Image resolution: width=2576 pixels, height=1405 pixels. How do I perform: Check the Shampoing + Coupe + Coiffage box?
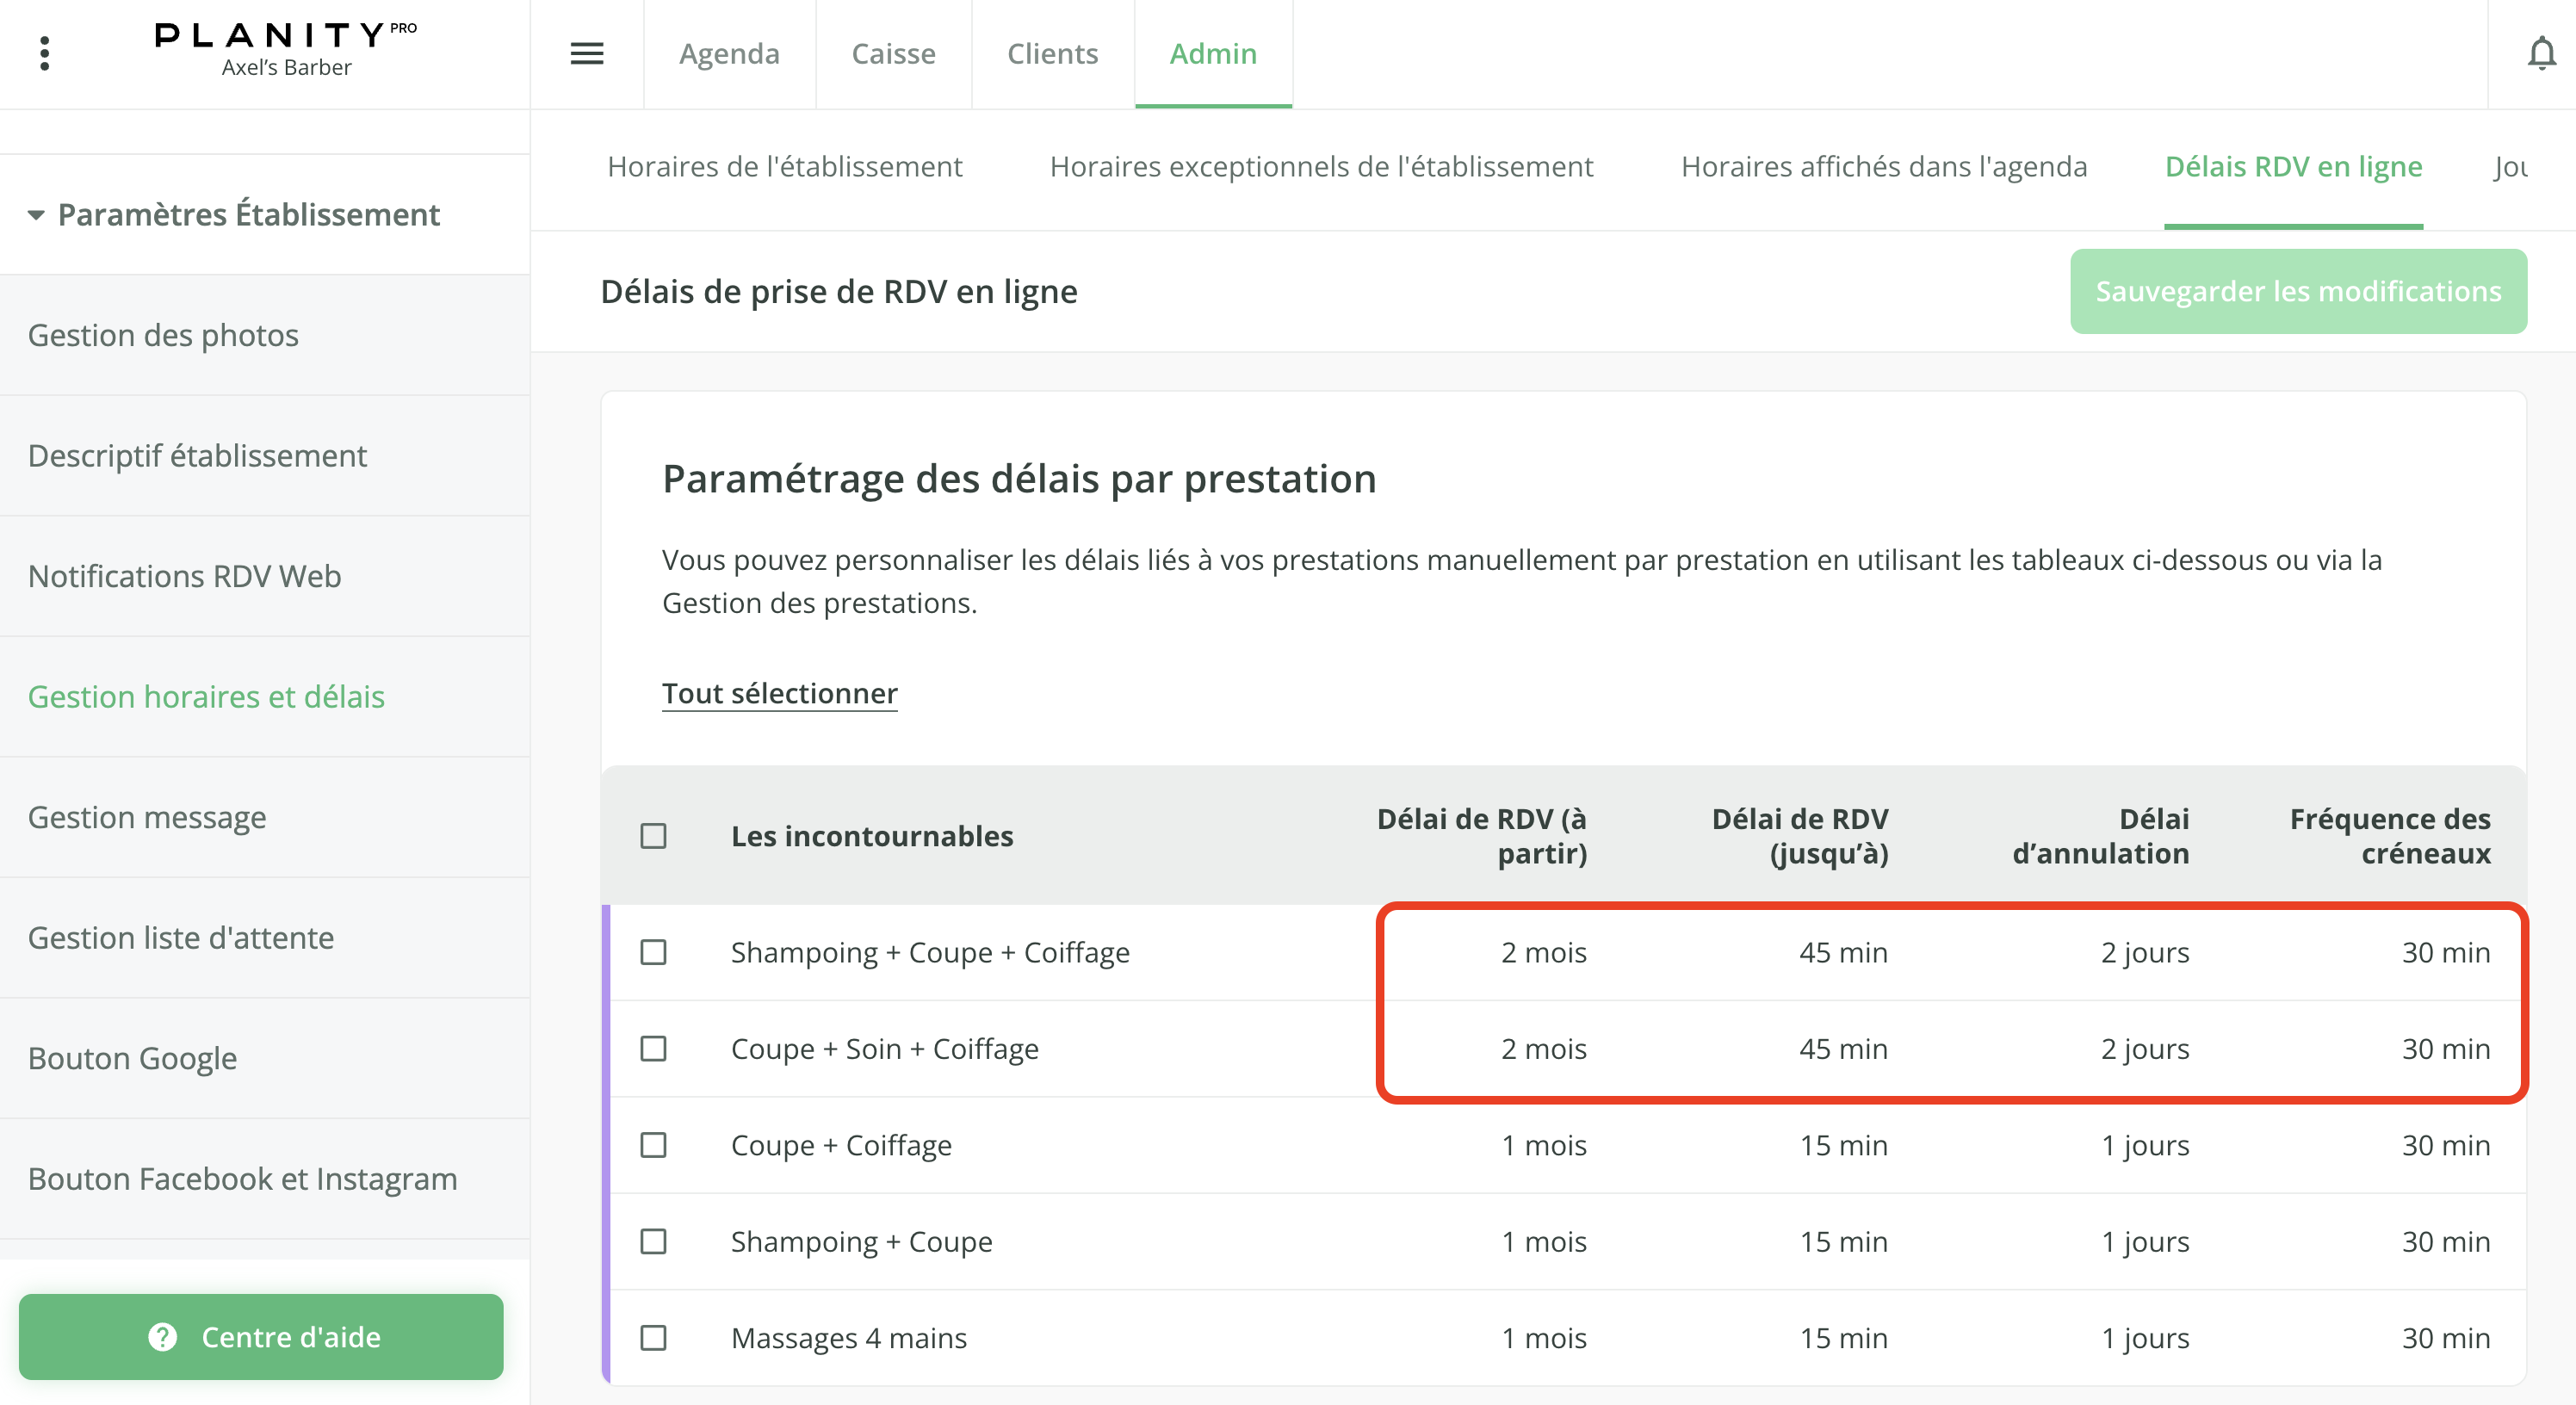click(x=653, y=952)
